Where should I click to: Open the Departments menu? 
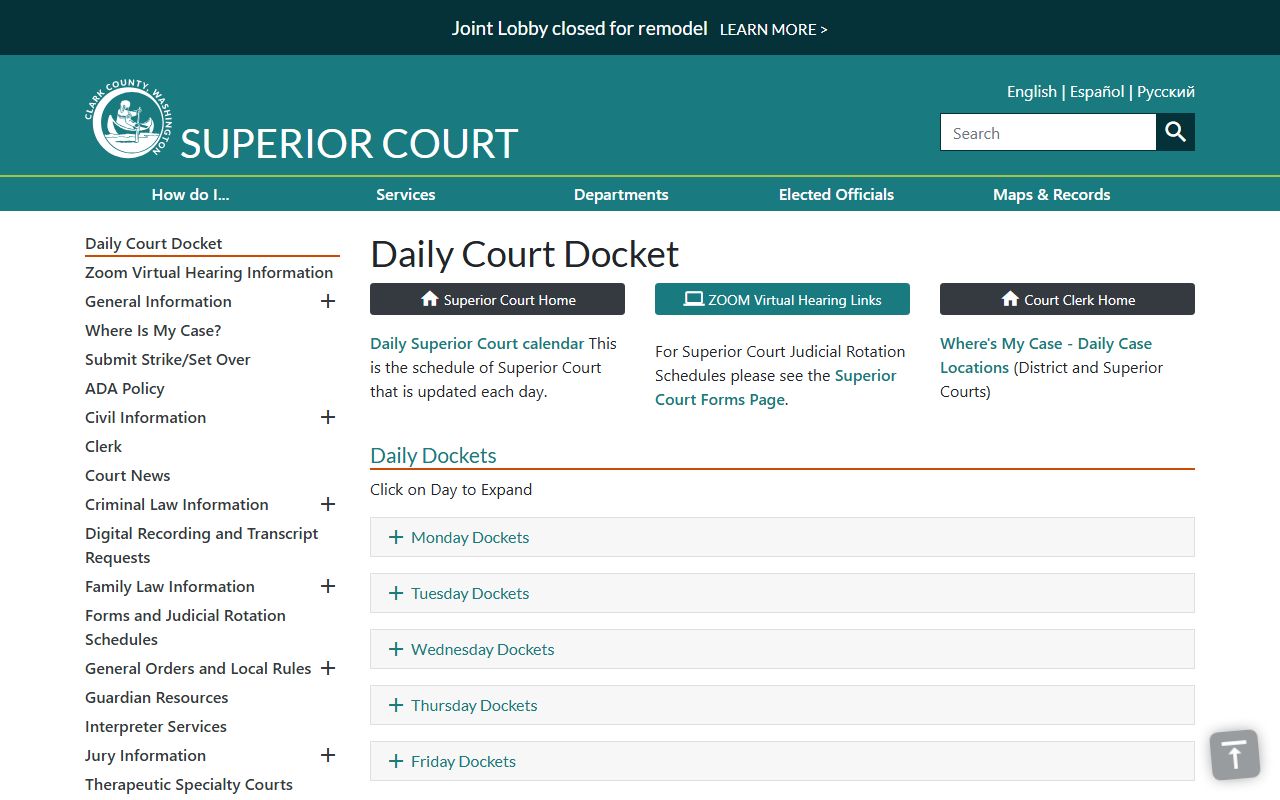tap(621, 194)
